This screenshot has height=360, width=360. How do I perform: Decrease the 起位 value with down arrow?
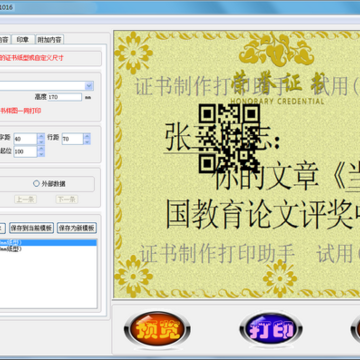click(x=41, y=154)
